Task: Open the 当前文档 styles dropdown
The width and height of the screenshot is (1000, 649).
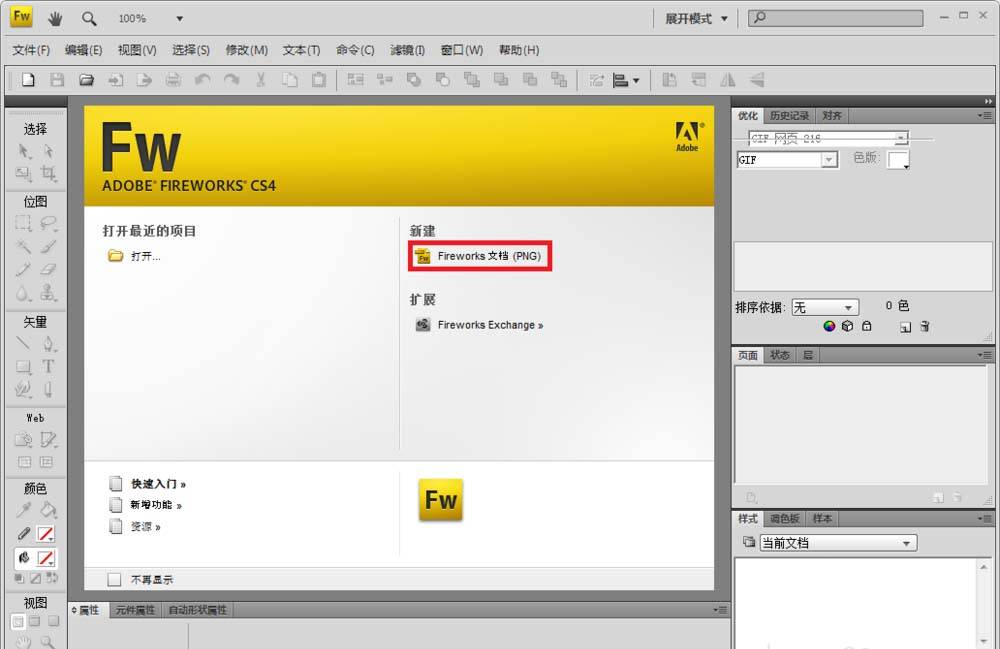Action: [838, 543]
